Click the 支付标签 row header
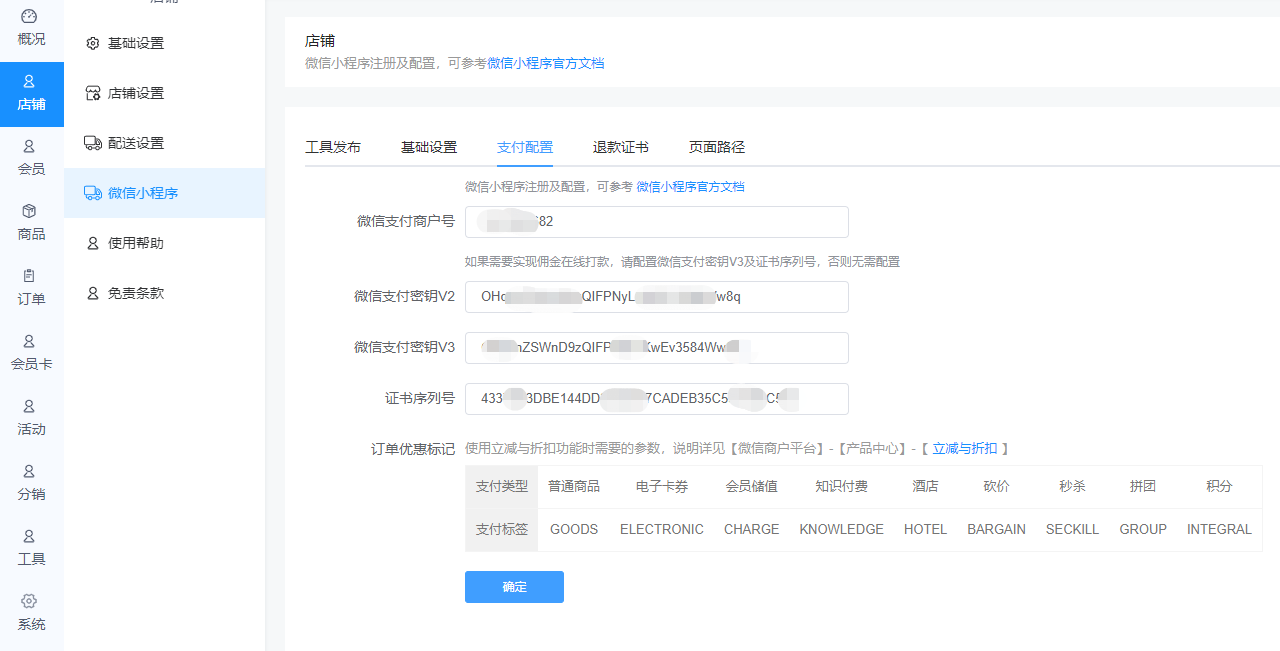 point(501,529)
